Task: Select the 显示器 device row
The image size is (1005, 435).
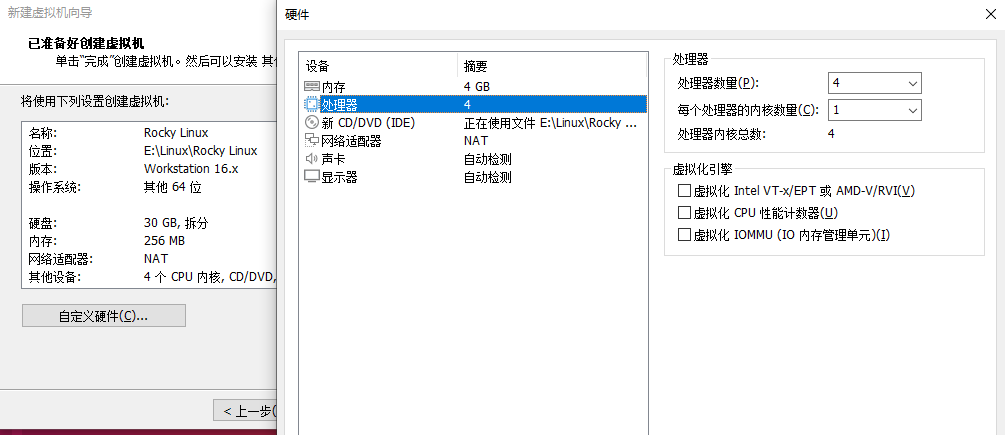Action: 474,177
